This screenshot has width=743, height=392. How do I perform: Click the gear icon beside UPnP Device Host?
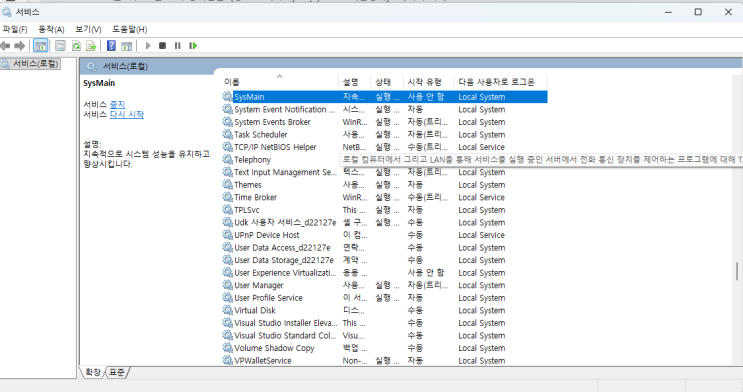click(227, 235)
